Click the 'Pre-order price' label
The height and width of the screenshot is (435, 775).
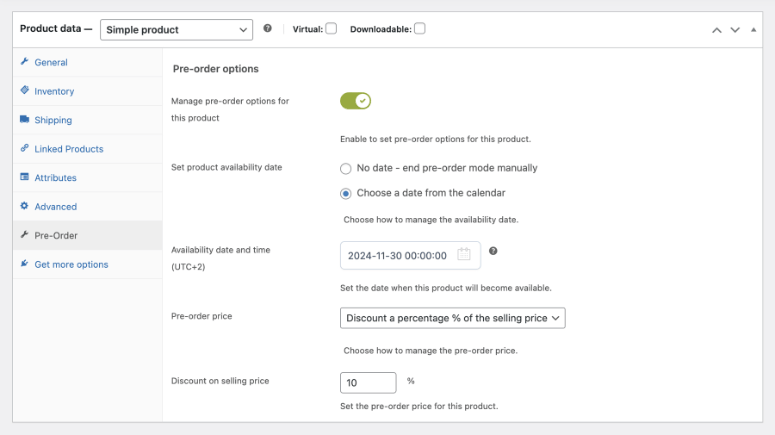201,316
